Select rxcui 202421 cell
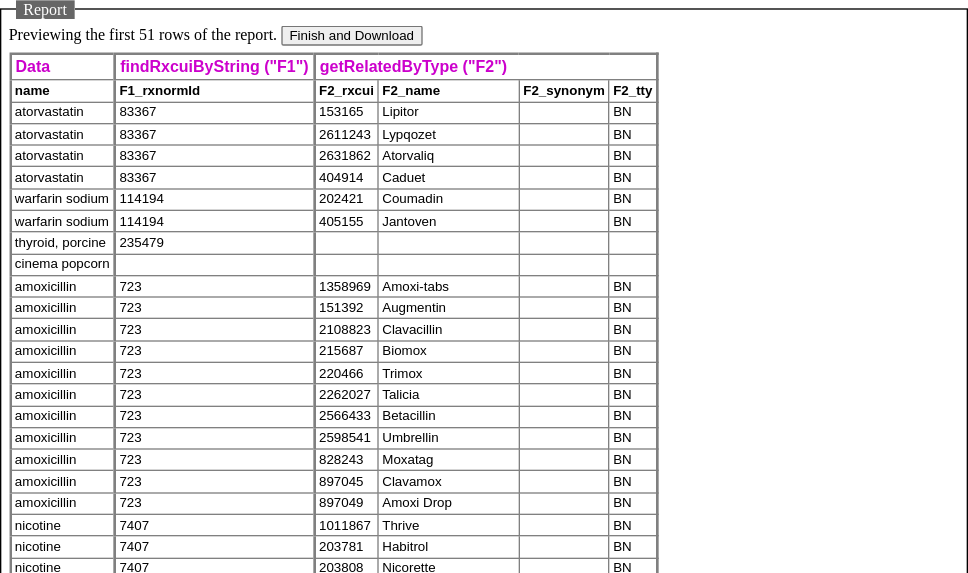This screenshot has height=573, width=968. pos(346,199)
